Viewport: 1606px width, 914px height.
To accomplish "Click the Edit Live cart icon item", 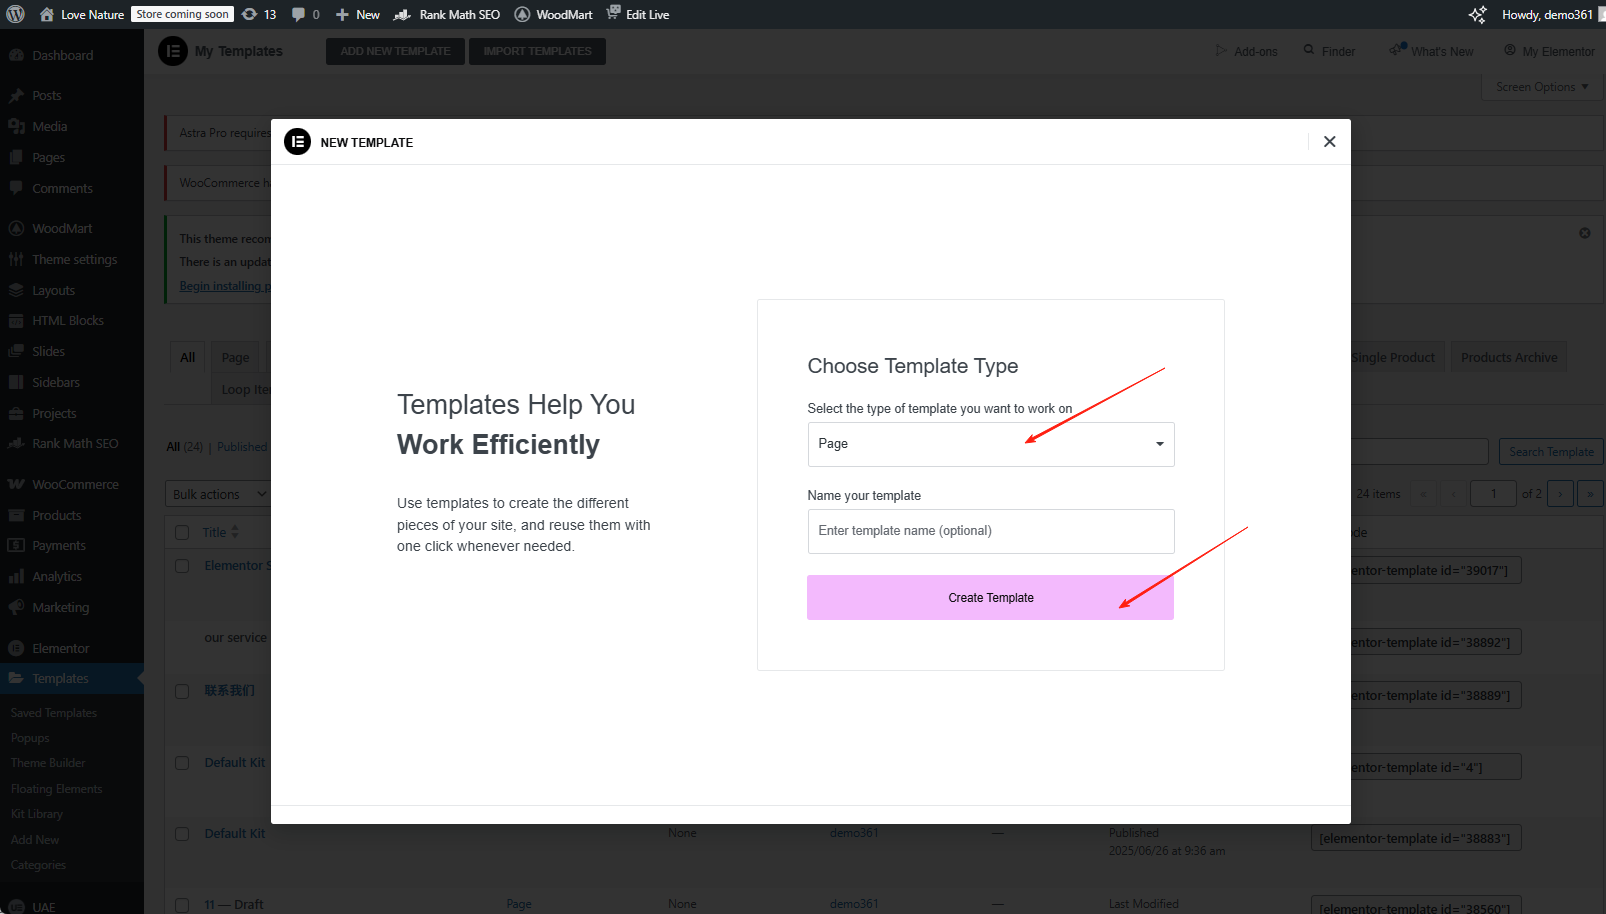I will point(638,14).
